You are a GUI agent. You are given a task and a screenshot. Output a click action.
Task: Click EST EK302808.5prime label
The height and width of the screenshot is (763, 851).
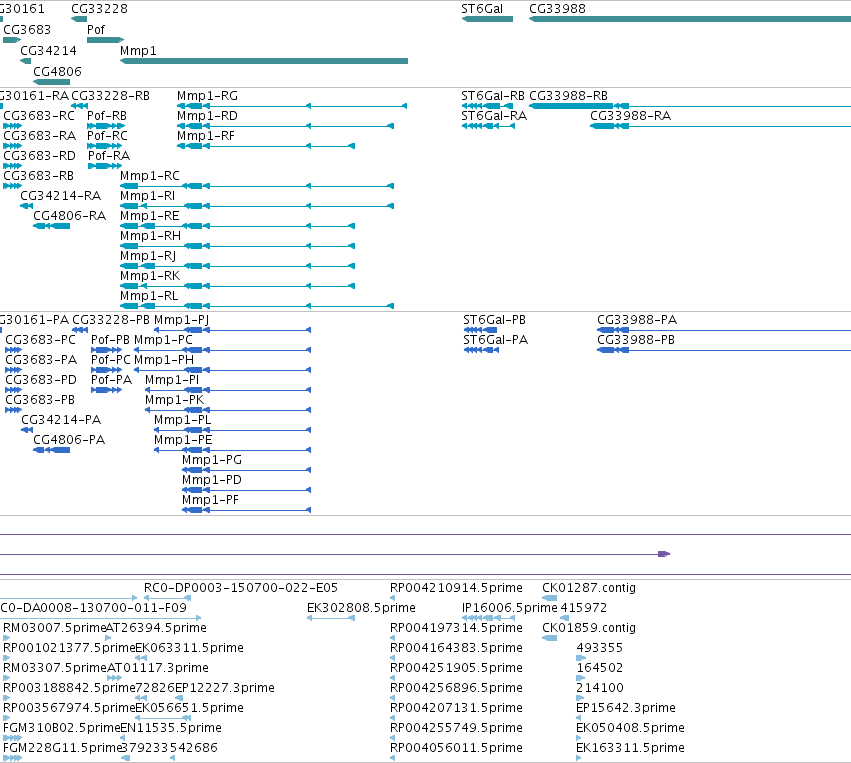point(361,608)
